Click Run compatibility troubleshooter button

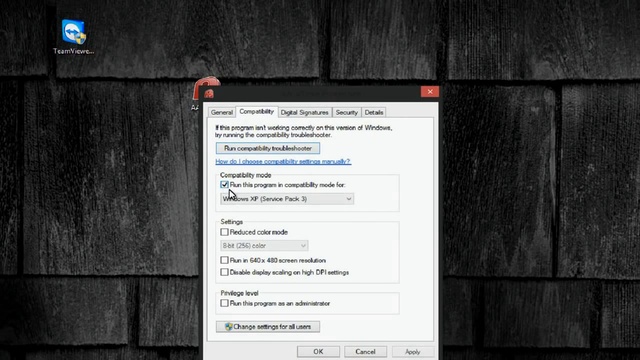click(x=268, y=148)
